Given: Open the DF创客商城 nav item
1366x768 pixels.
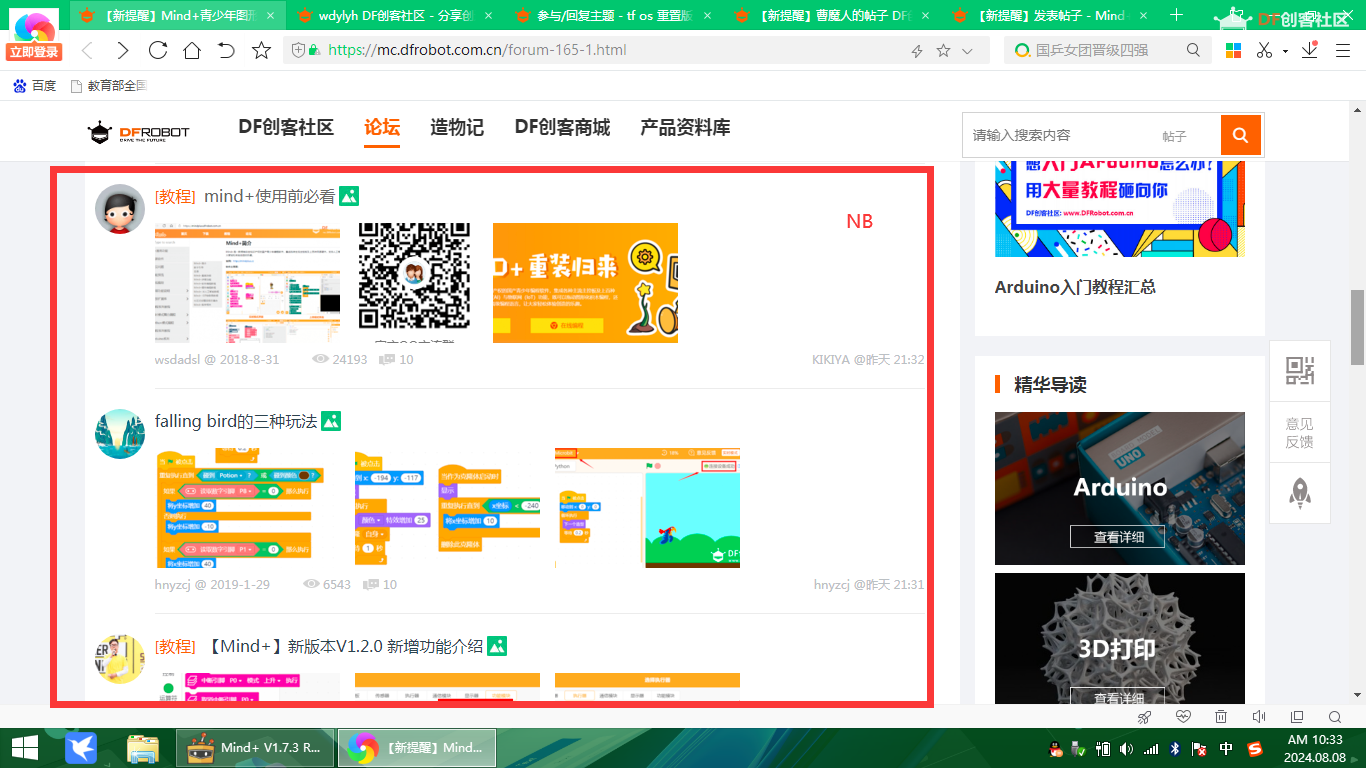Looking at the screenshot, I should 562,127.
